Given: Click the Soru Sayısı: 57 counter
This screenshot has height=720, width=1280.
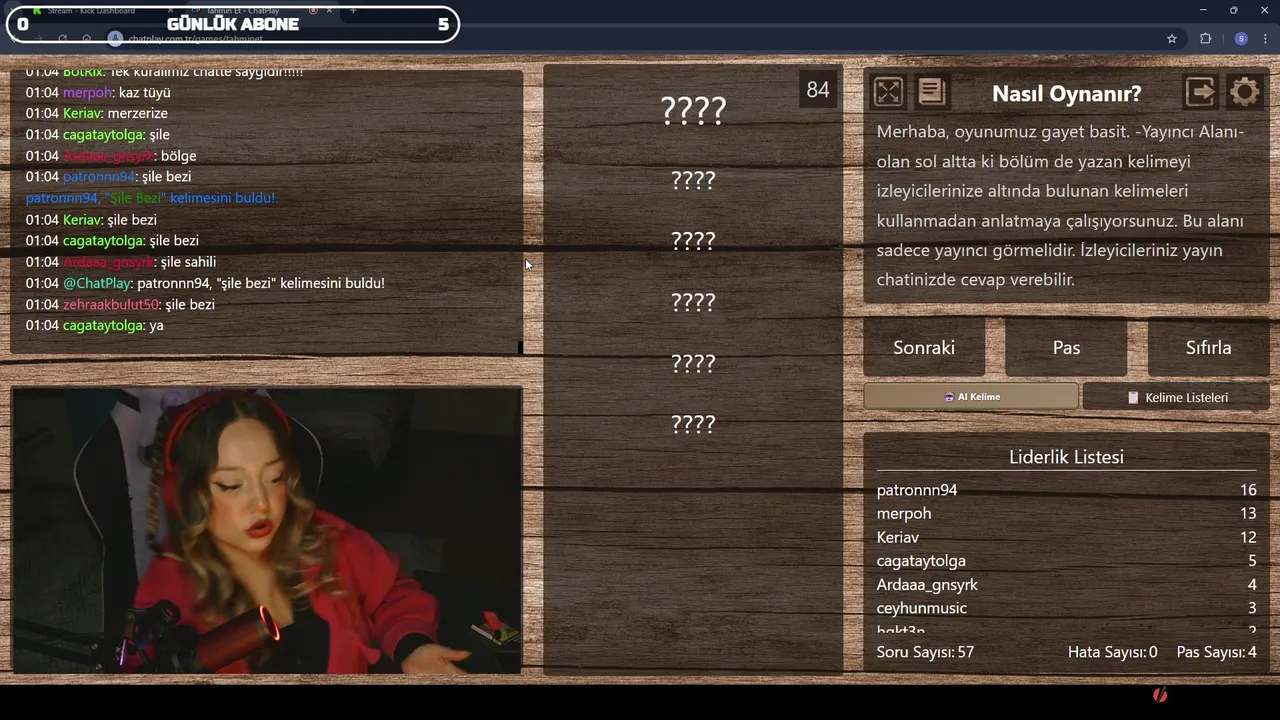Looking at the screenshot, I should click(925, 652).
